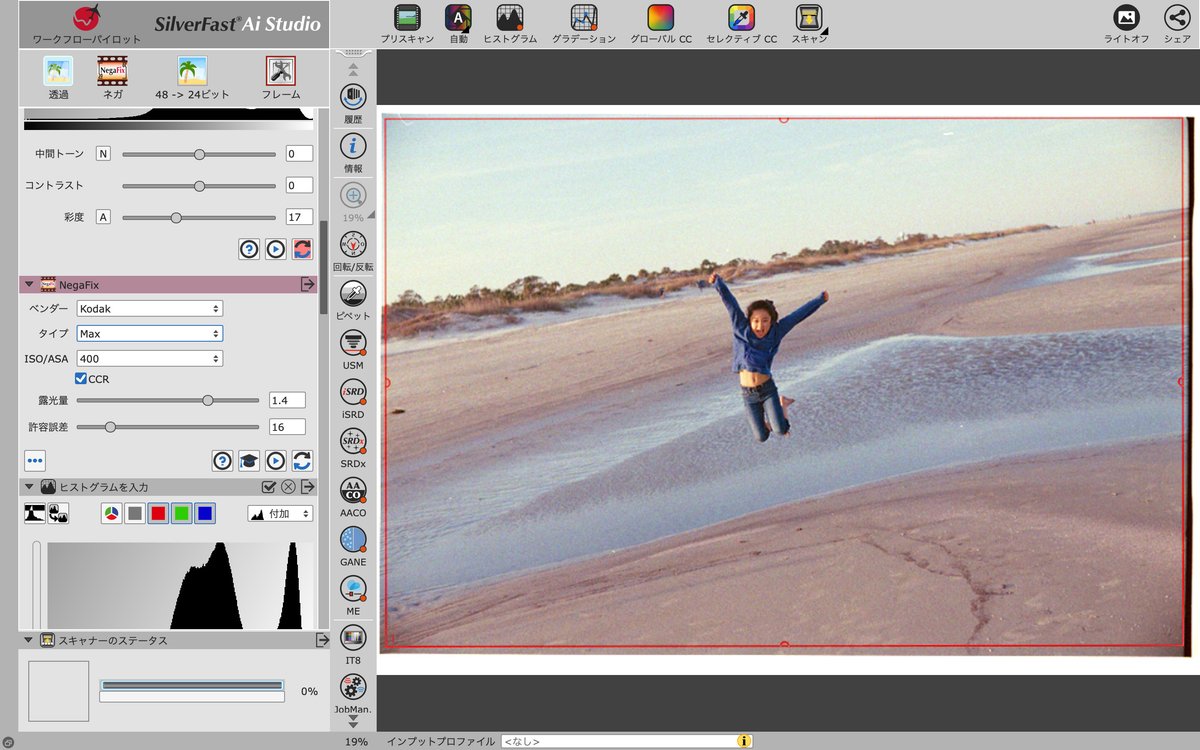This screenshot has height=750, width=1200.
Task: Uncheck the CCR checkbox
Action: [81, 379]
